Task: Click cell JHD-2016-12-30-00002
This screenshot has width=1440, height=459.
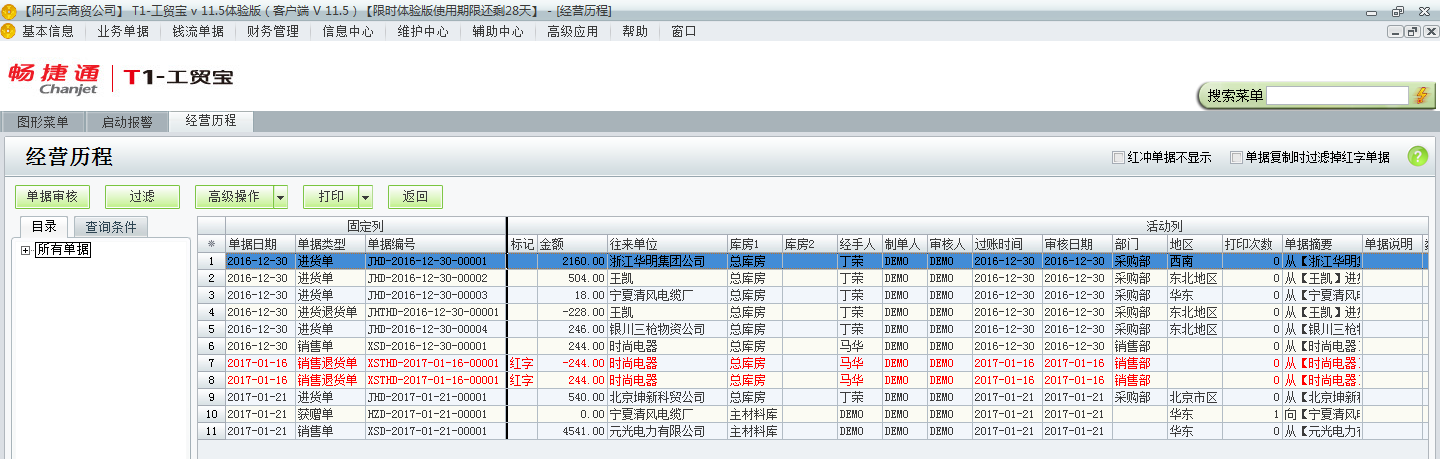Action: 435,278
